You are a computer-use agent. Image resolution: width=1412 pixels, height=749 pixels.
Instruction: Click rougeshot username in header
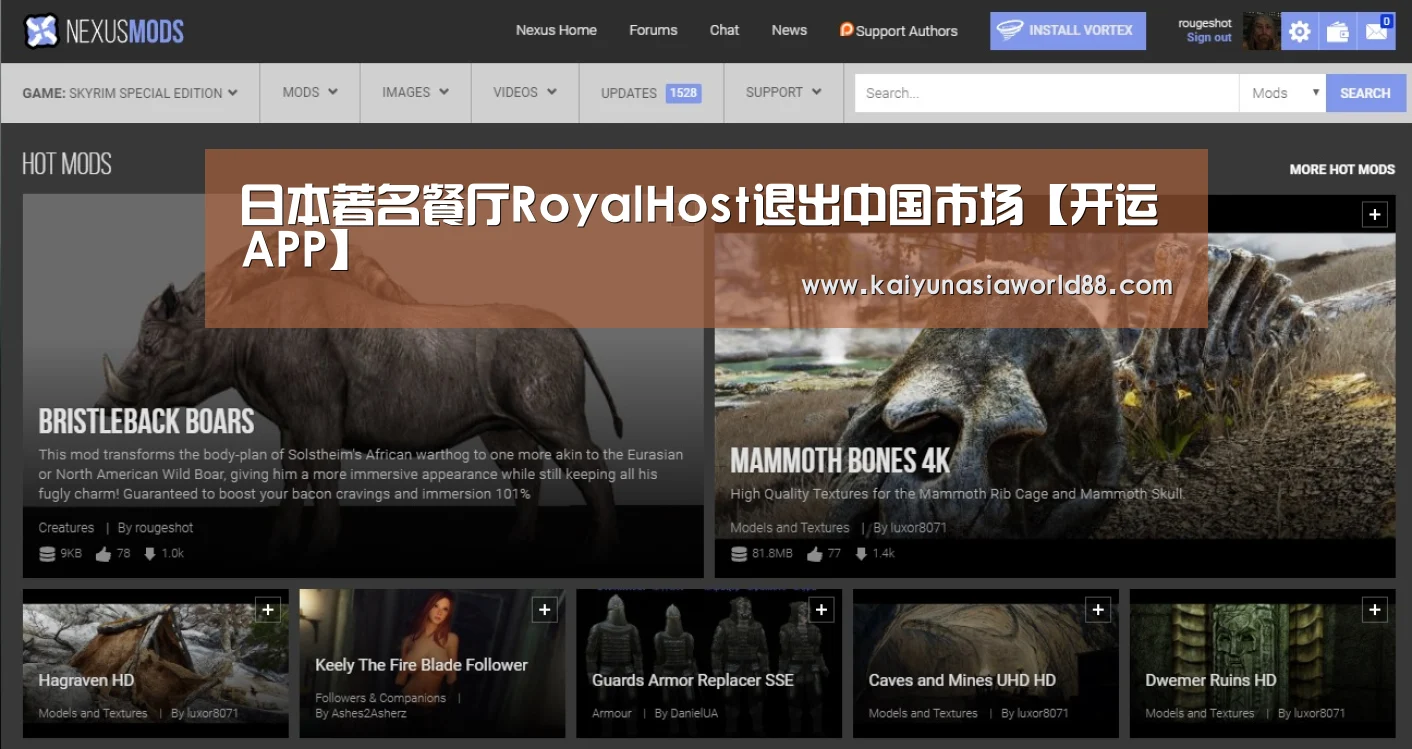tap(1205, 23)
